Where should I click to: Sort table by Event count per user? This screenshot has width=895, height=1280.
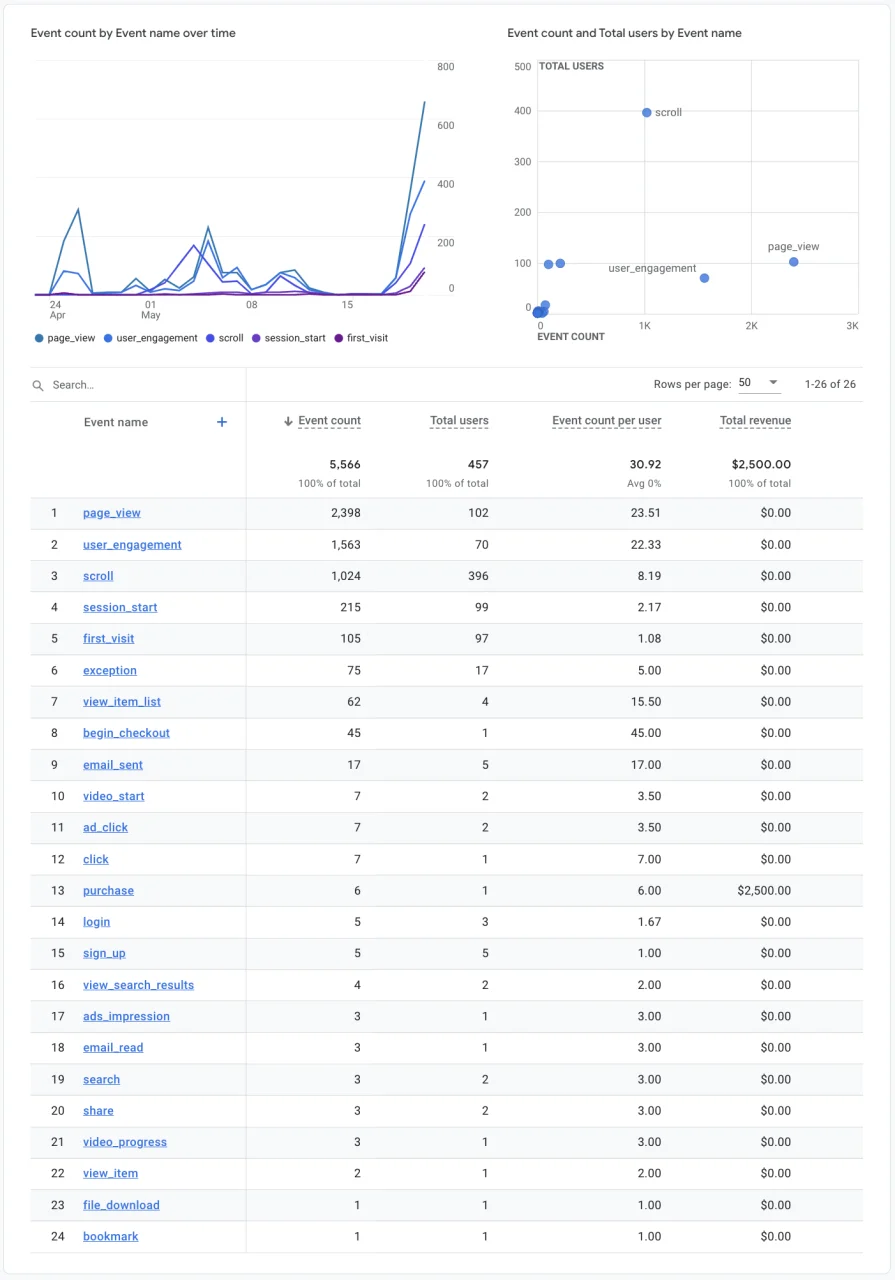(x=606, y=421)
